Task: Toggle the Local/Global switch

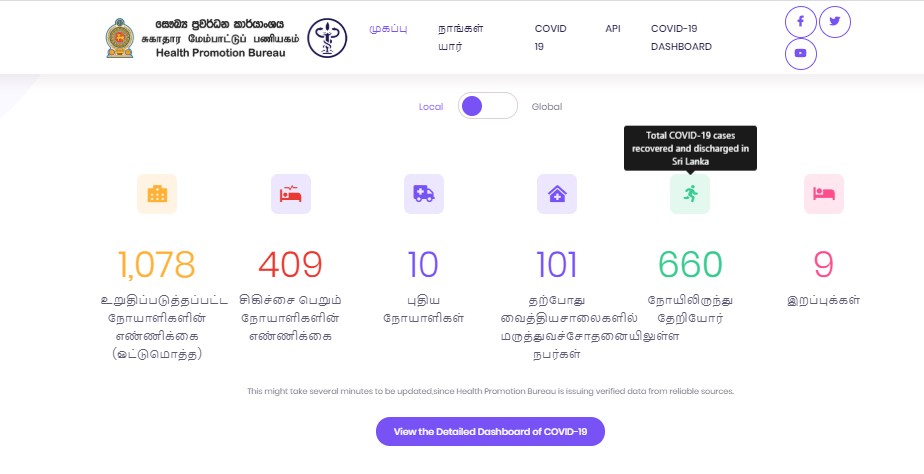Action: tap(488, 106)
